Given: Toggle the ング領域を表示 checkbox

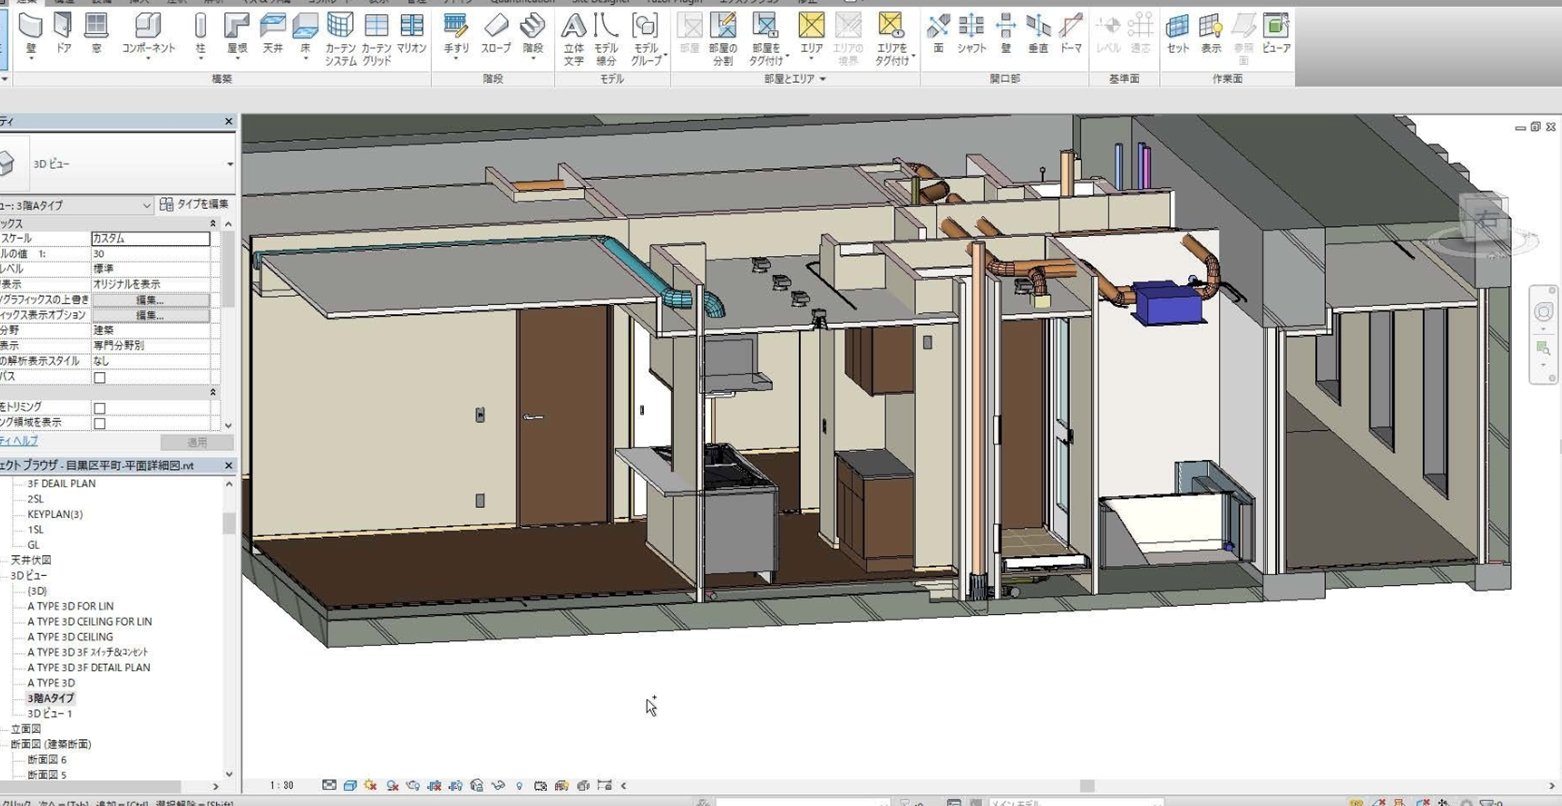Looking at the screenshot, I should [99, 423].
